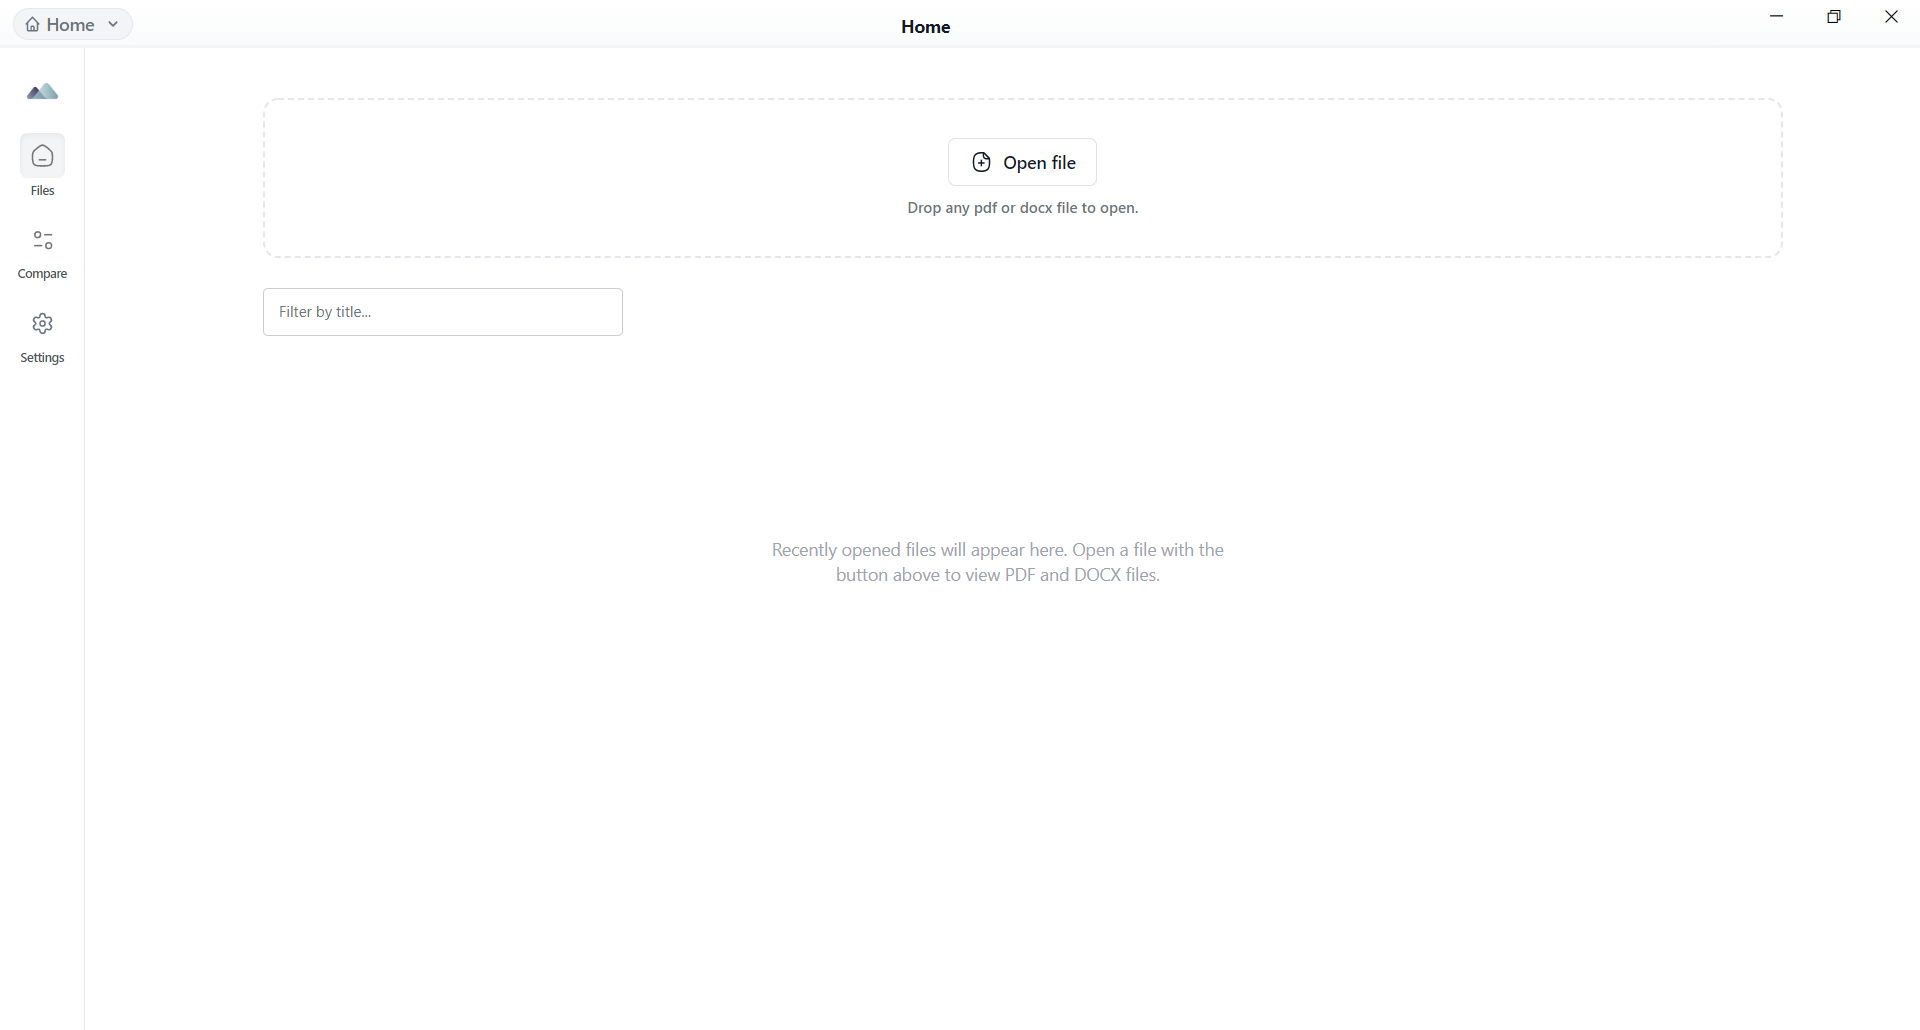Open the Compare tool in the sidebar

coord(42,254)
